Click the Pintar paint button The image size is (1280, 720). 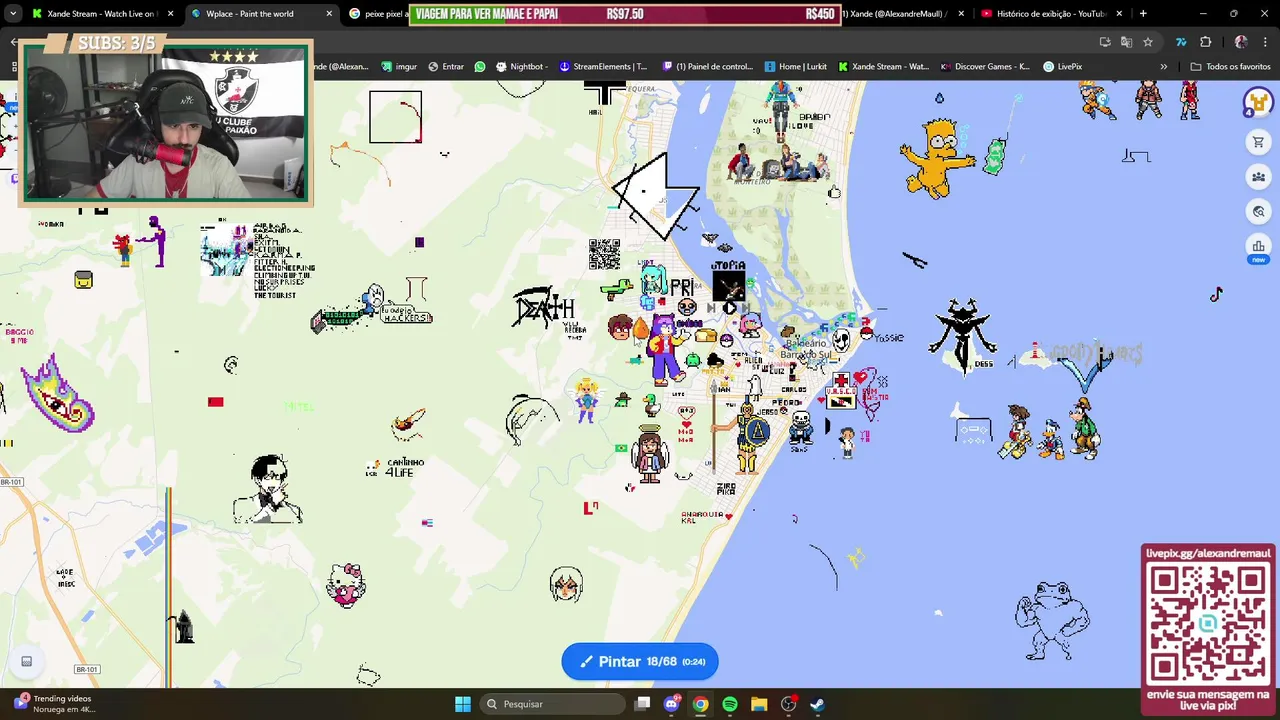640,662
